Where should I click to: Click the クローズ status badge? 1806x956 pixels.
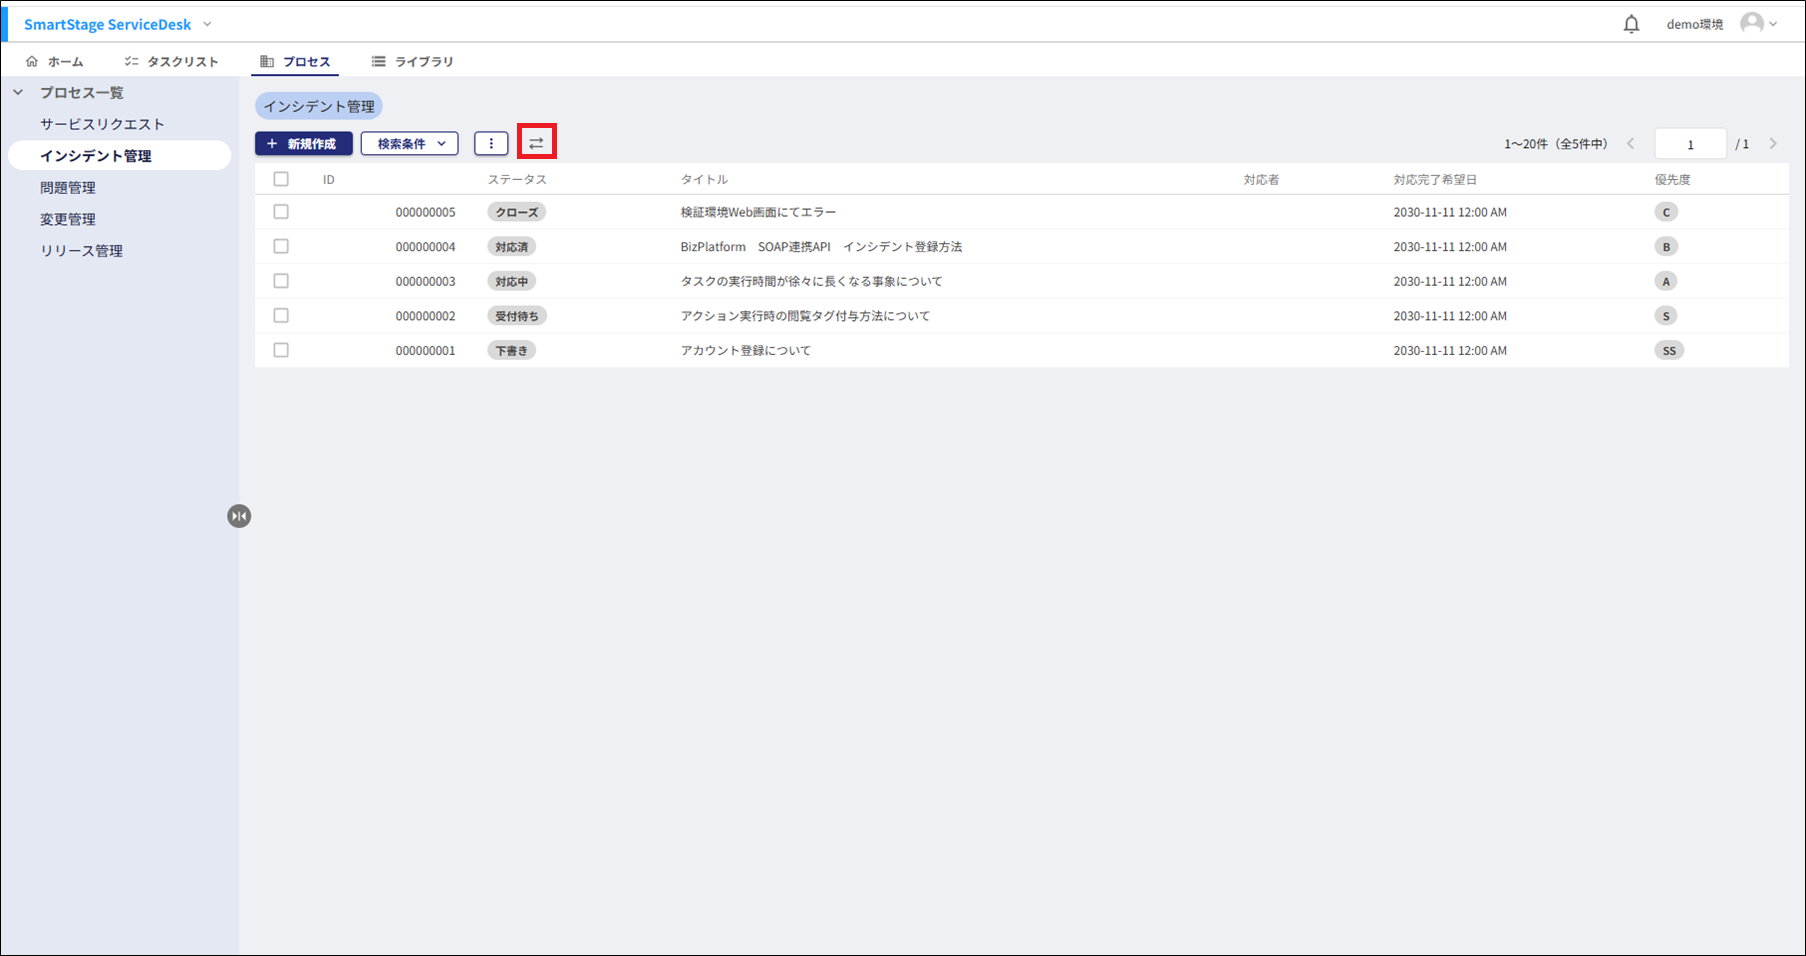click(517, 212)
